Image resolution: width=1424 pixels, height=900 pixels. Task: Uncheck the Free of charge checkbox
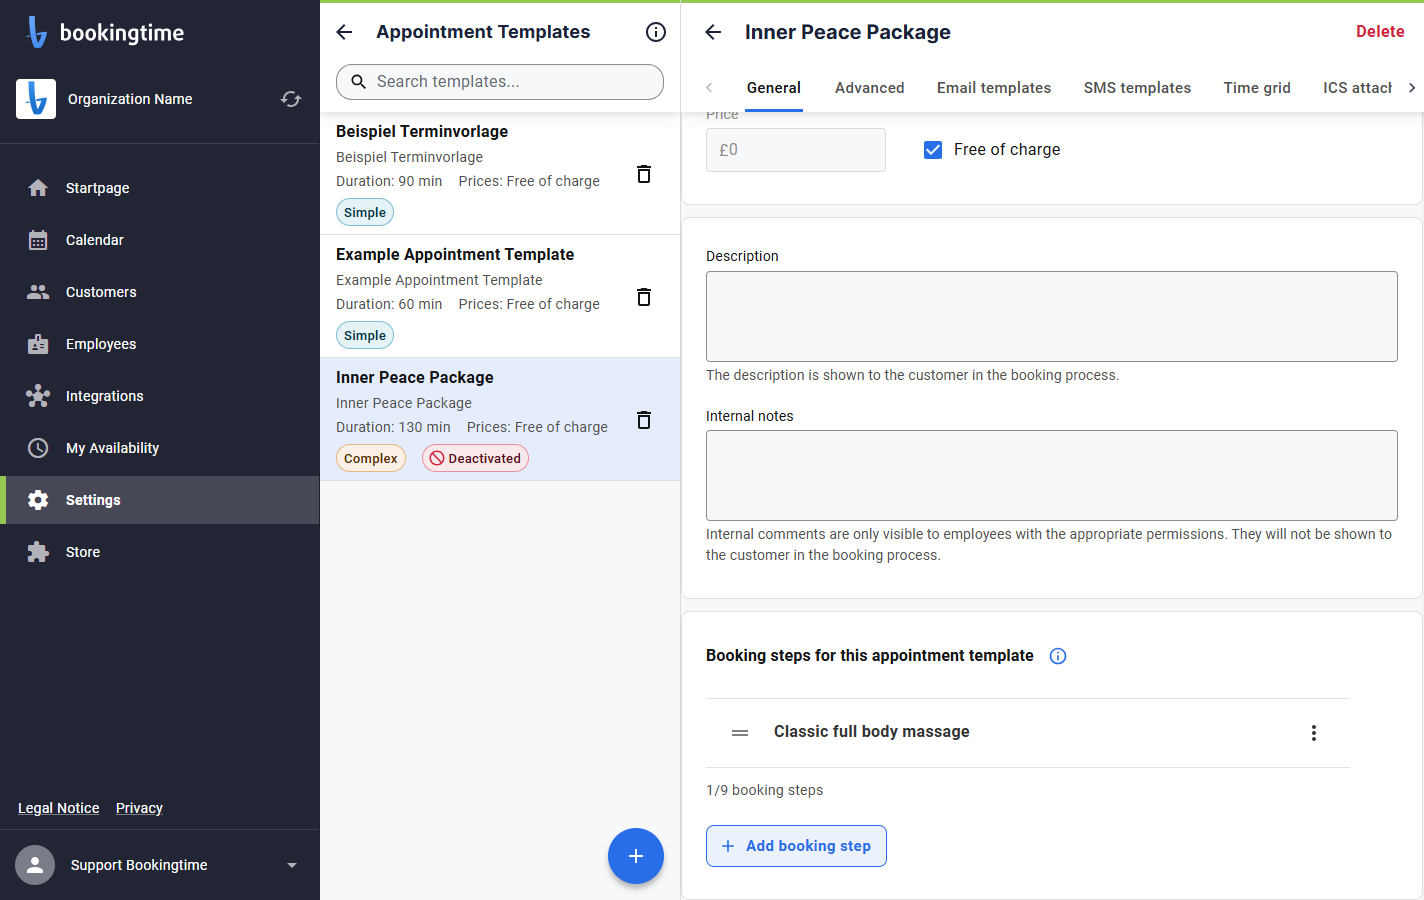[933, 150]
